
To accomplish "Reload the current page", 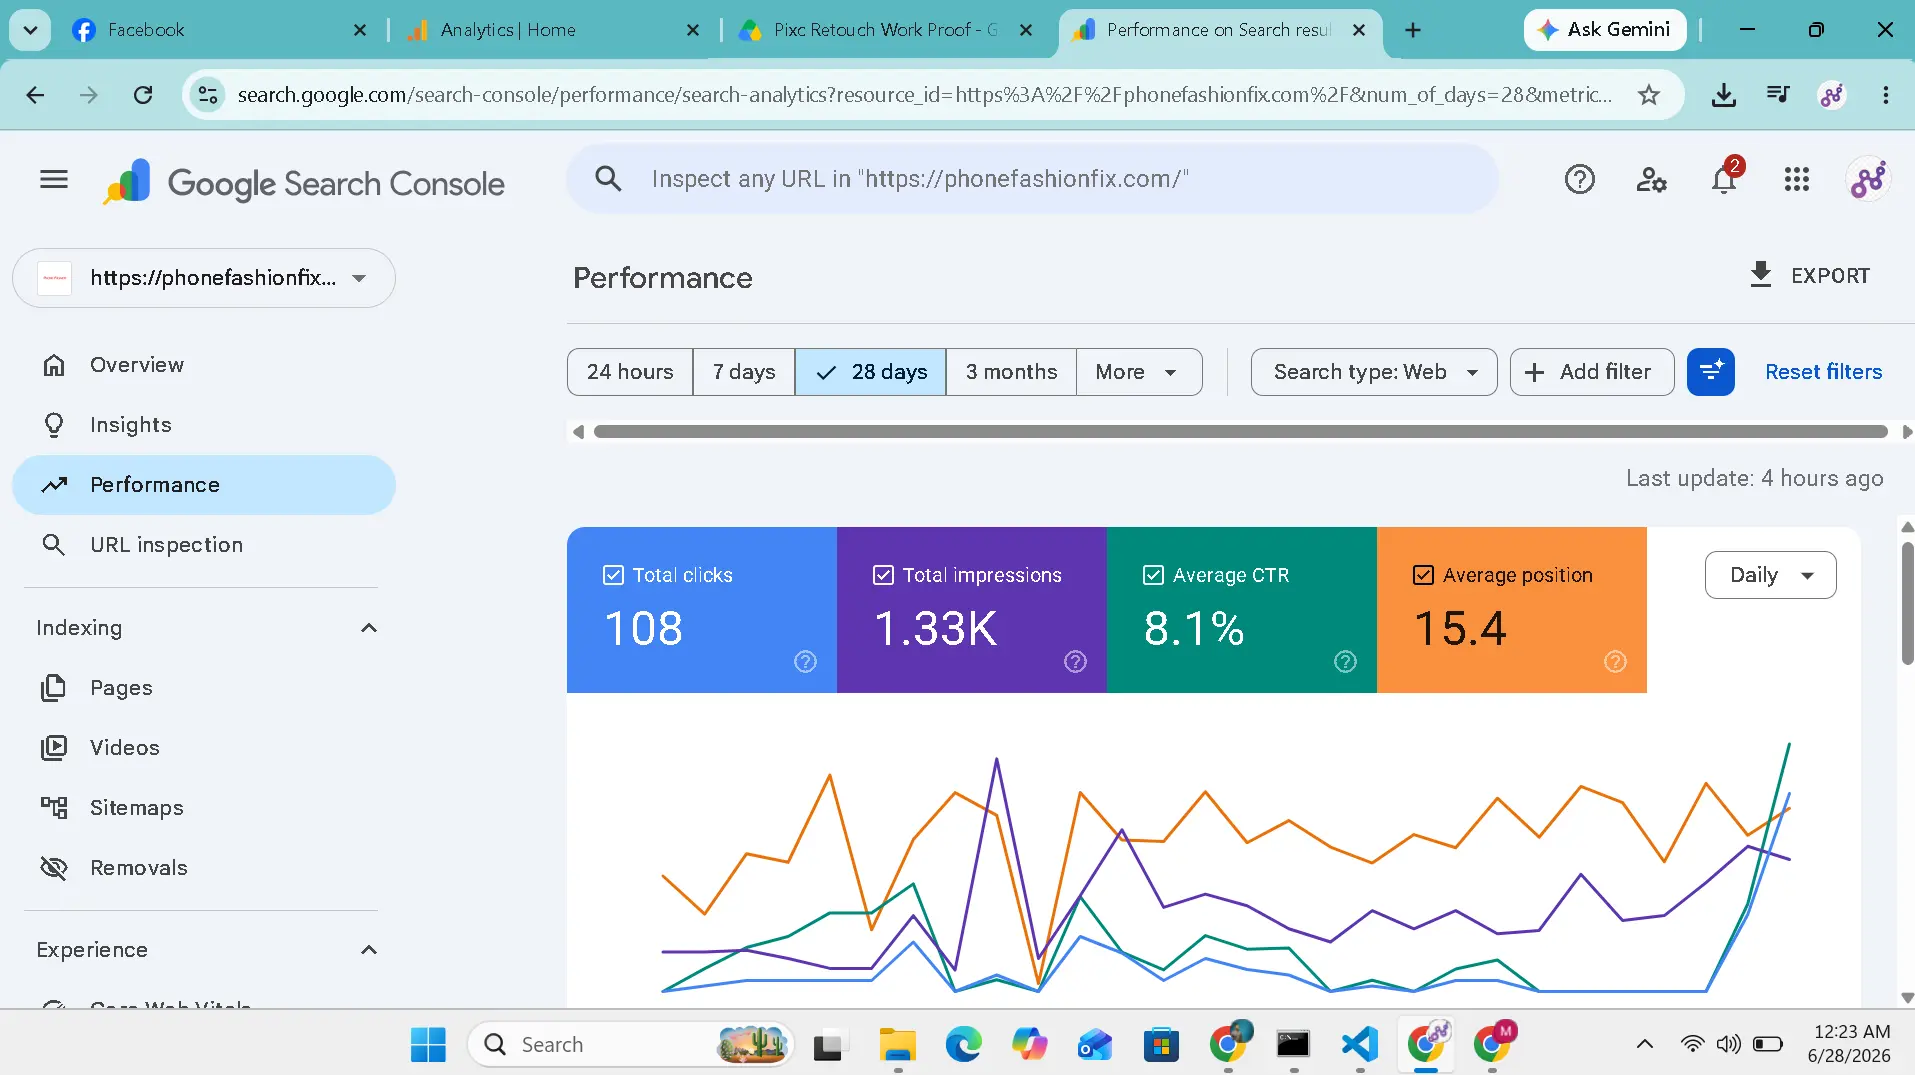I will [x=143, y=95].
